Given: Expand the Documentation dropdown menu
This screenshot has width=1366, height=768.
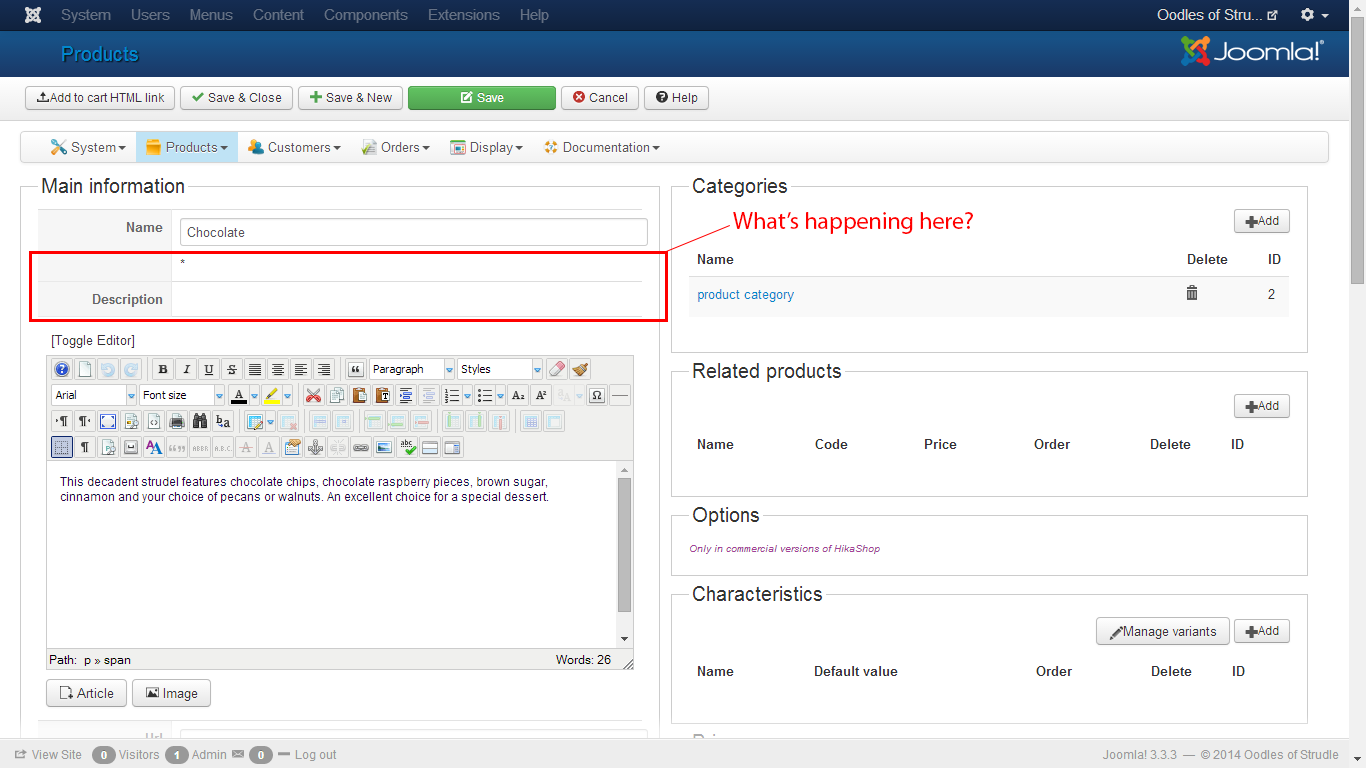Looking at the screenshot, I should click(x=602, y=147).
